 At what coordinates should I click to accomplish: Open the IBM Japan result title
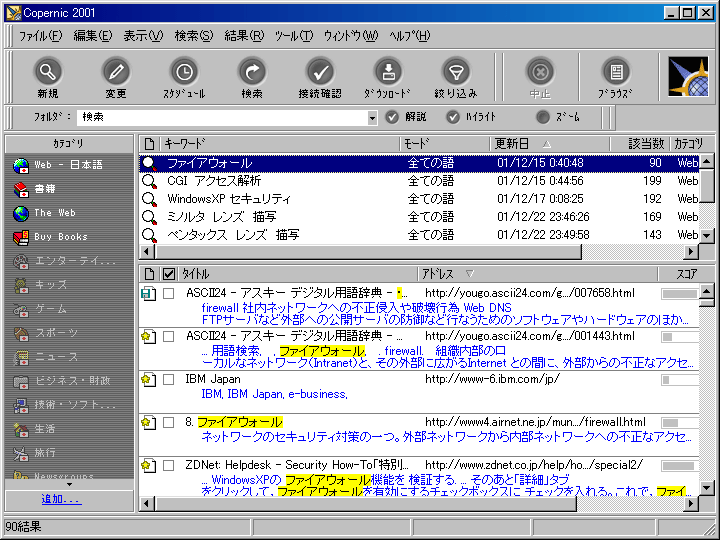(213, 379)
